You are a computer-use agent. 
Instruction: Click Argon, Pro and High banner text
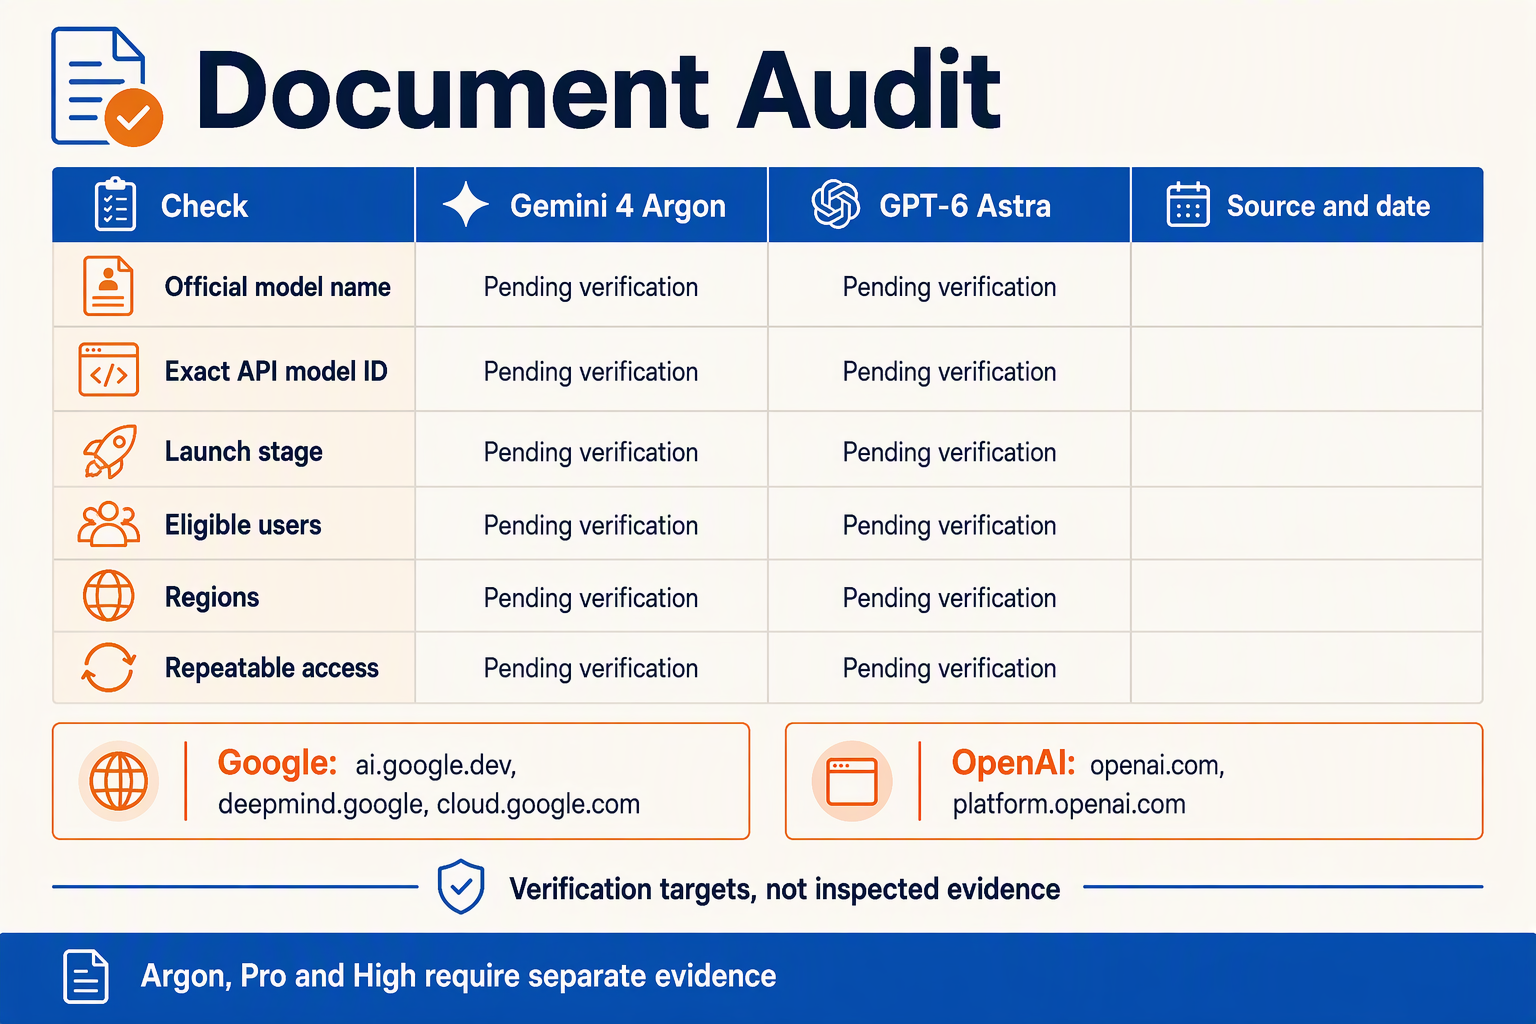(x=458, y=976)
